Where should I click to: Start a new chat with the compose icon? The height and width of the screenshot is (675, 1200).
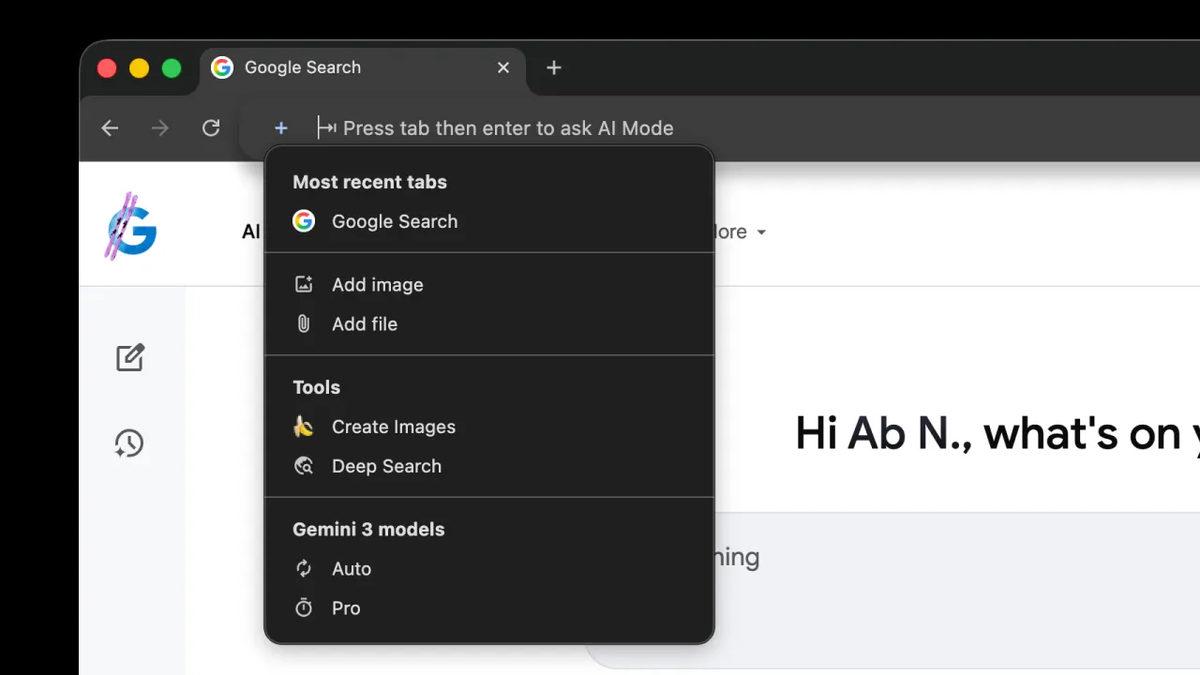click(131, 357)
